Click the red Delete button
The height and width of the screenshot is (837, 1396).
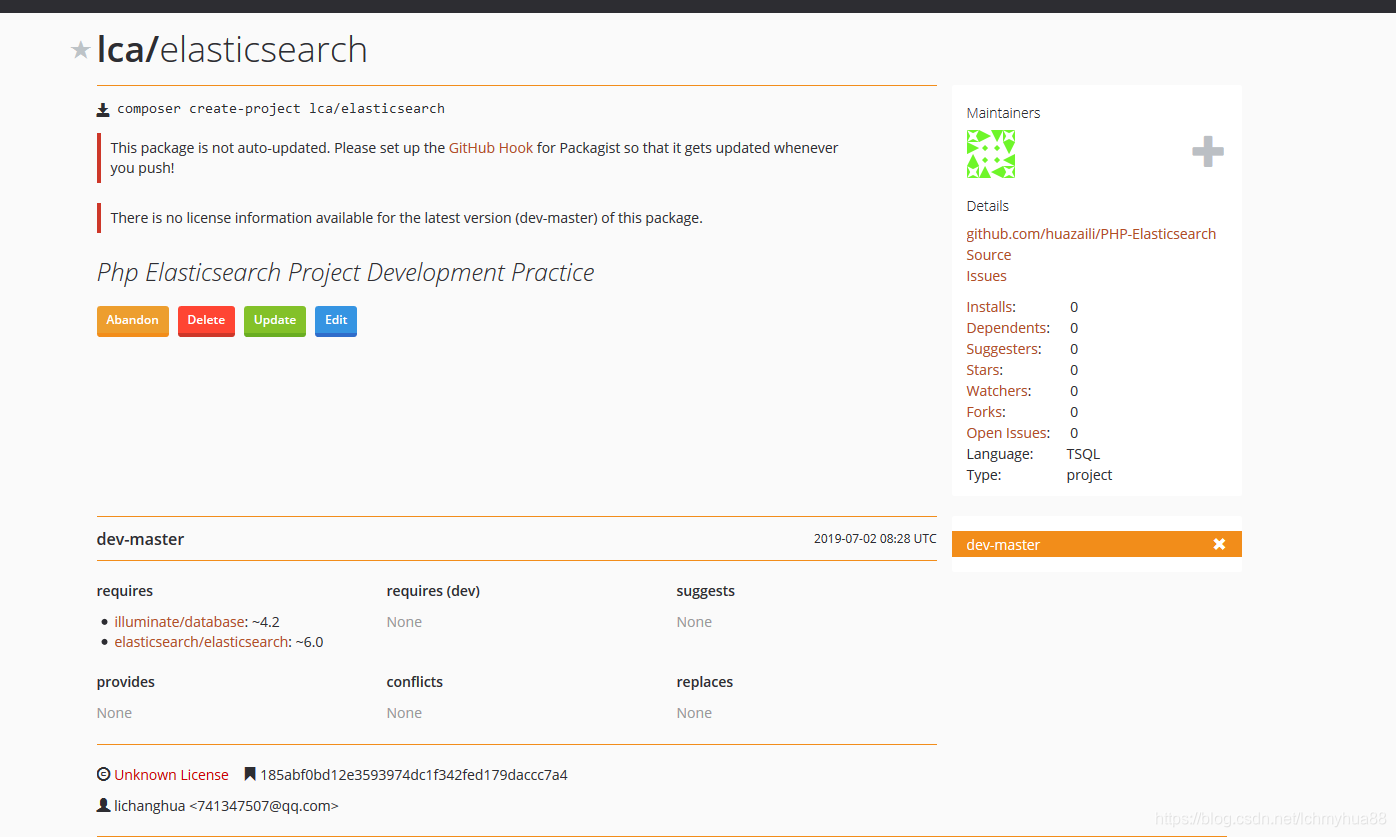[206, 321]
